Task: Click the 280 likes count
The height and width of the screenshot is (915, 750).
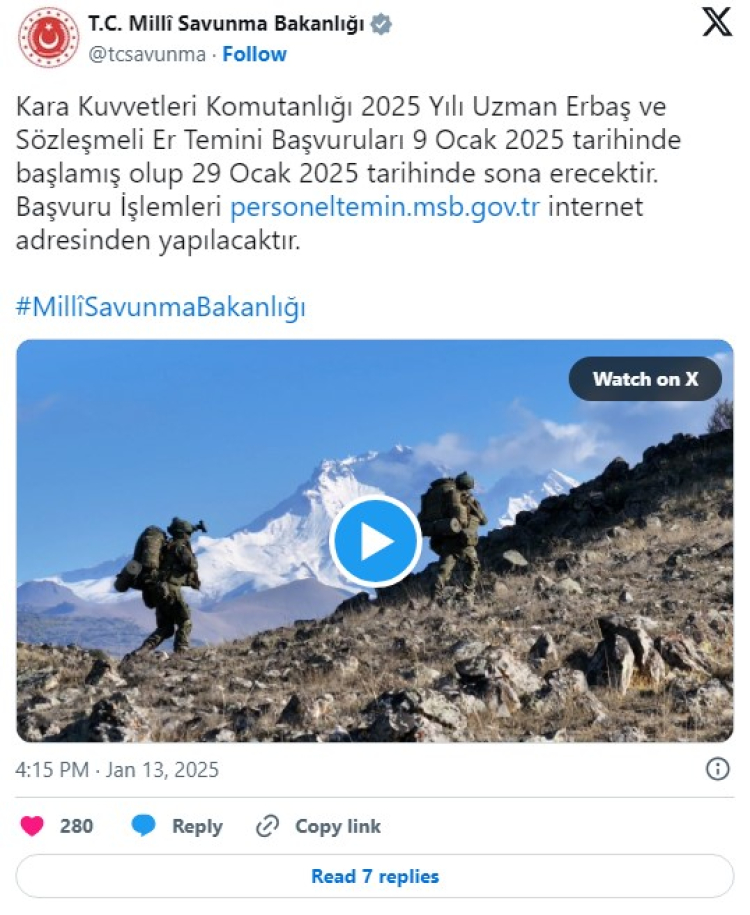Action: coord(76,826)
